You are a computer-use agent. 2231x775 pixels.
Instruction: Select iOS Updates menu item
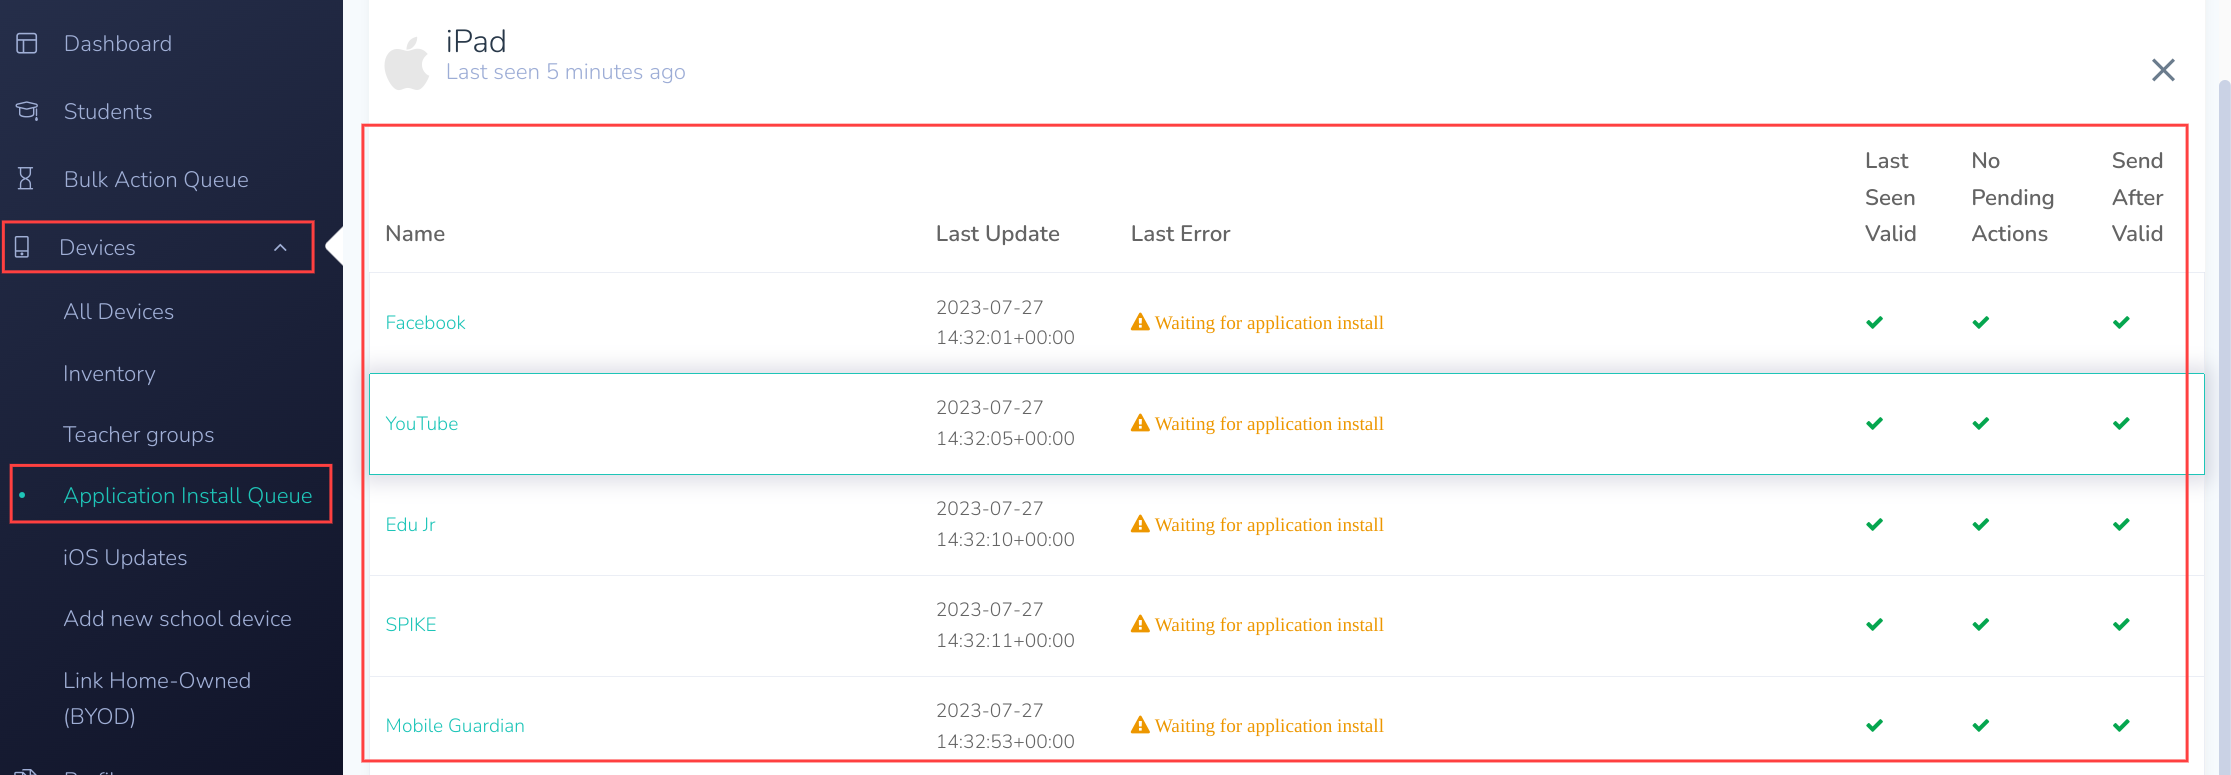click(x=125, y=557)
